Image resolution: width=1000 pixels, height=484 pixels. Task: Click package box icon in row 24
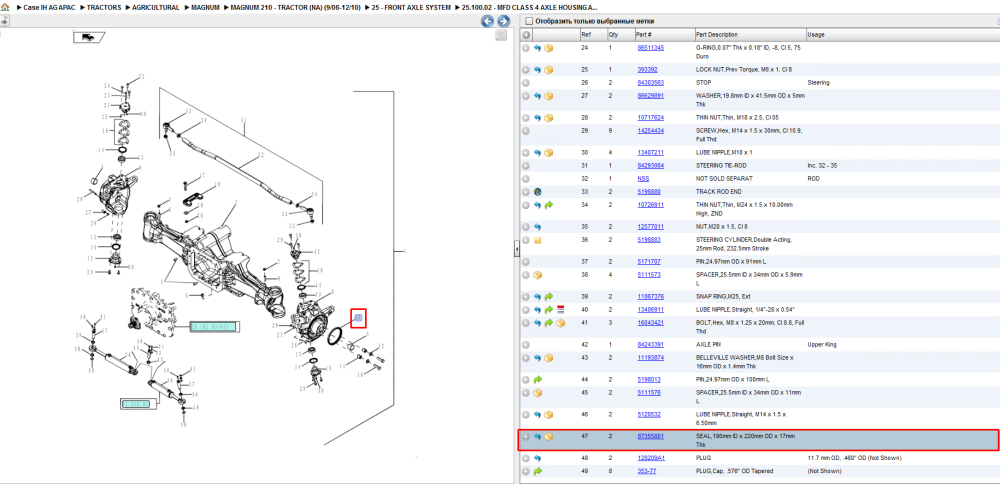pos(548,48)
